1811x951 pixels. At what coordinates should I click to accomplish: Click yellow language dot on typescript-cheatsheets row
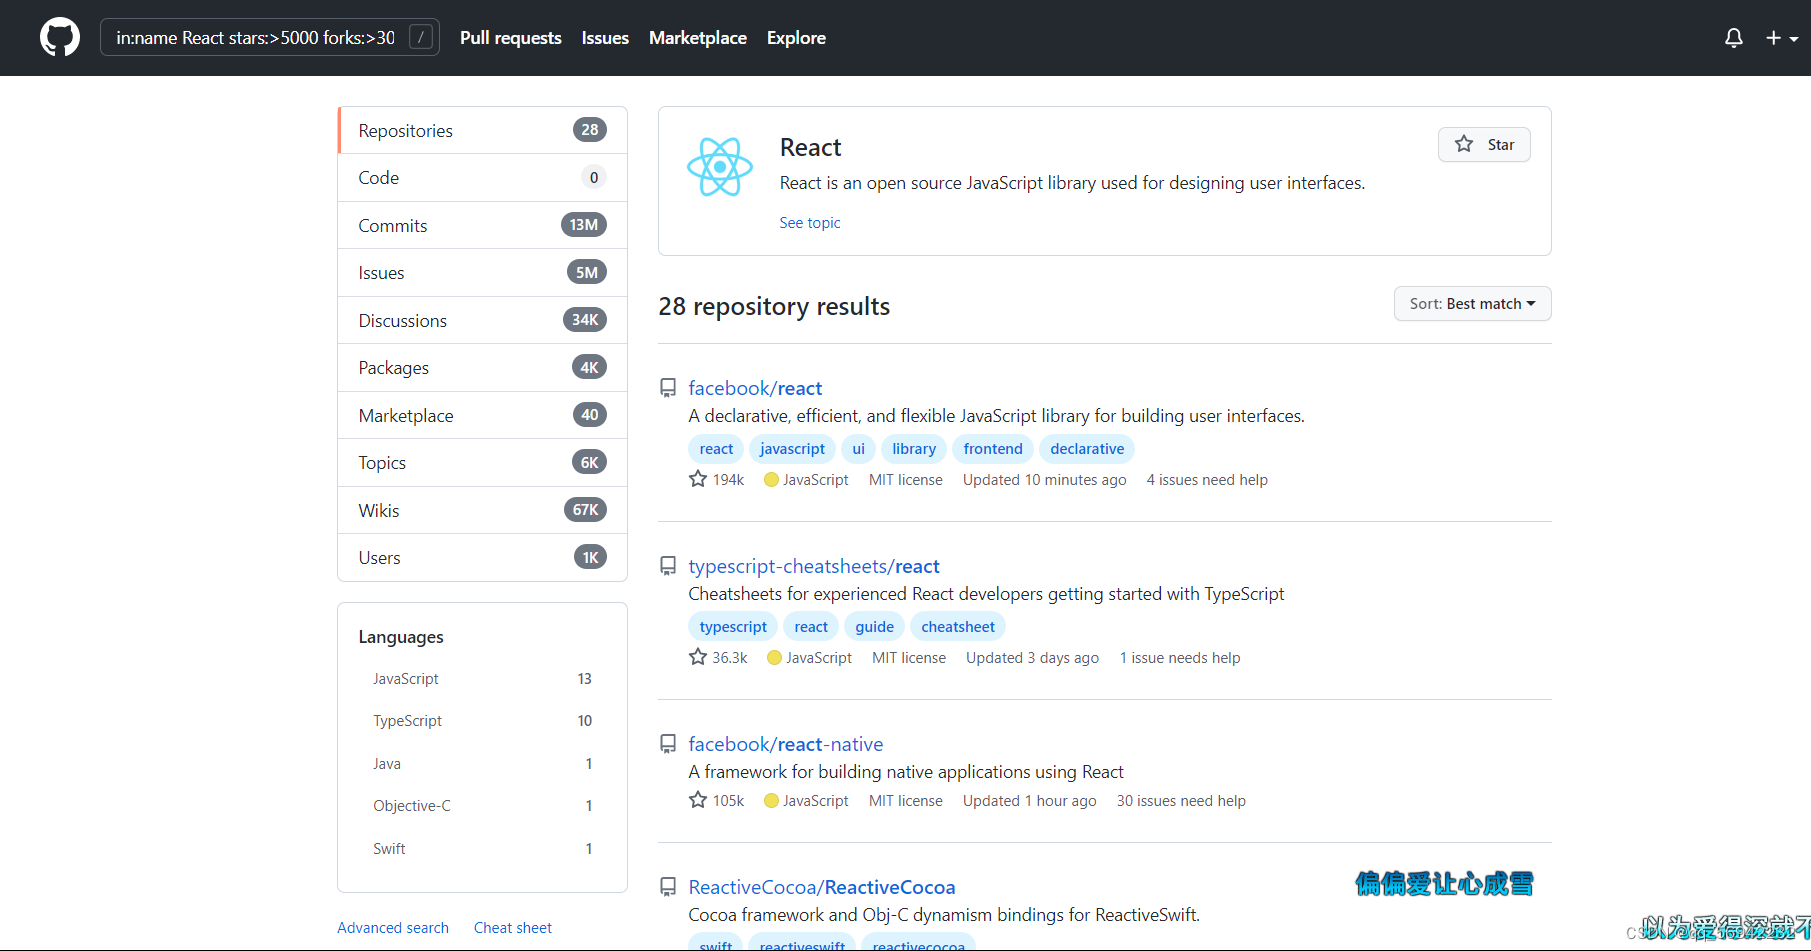click(774, 658)
